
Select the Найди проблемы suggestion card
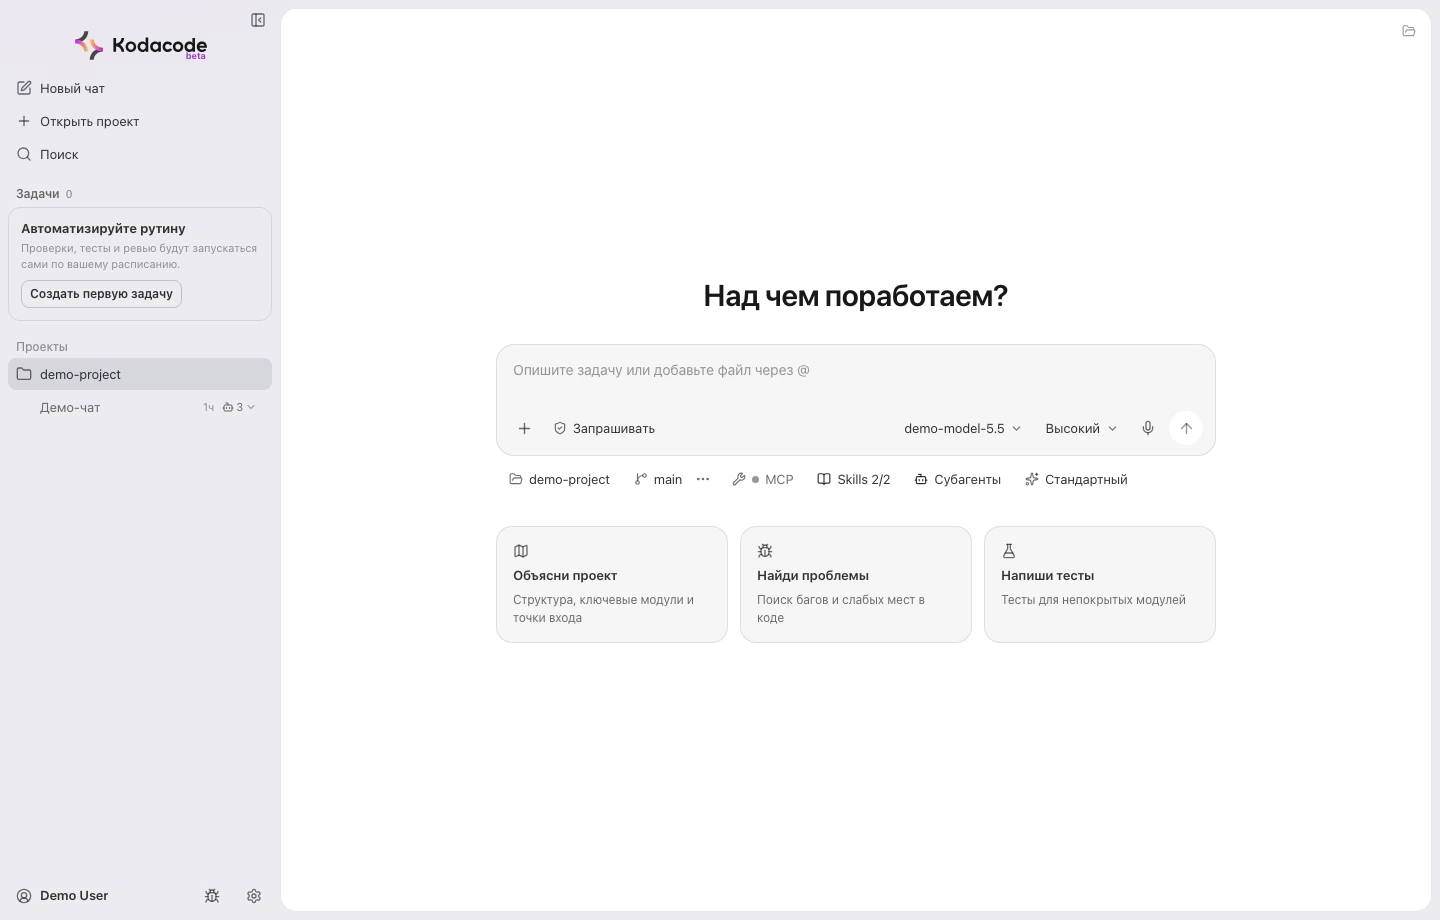(856, 584)
